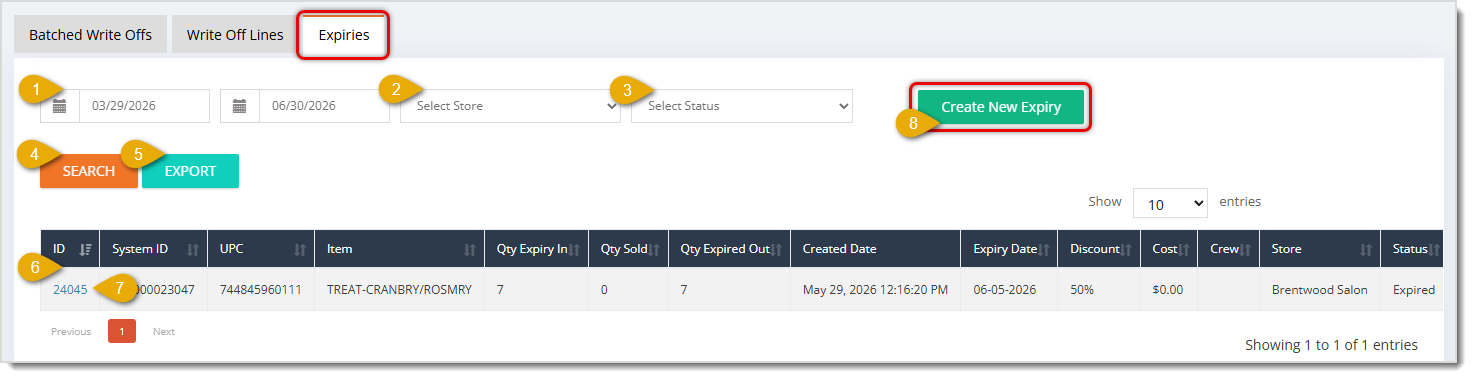The height and width of the screenshot is (378, 1472).
Task: Click the end date field 06/30/2026
Action: coord(325,106)
